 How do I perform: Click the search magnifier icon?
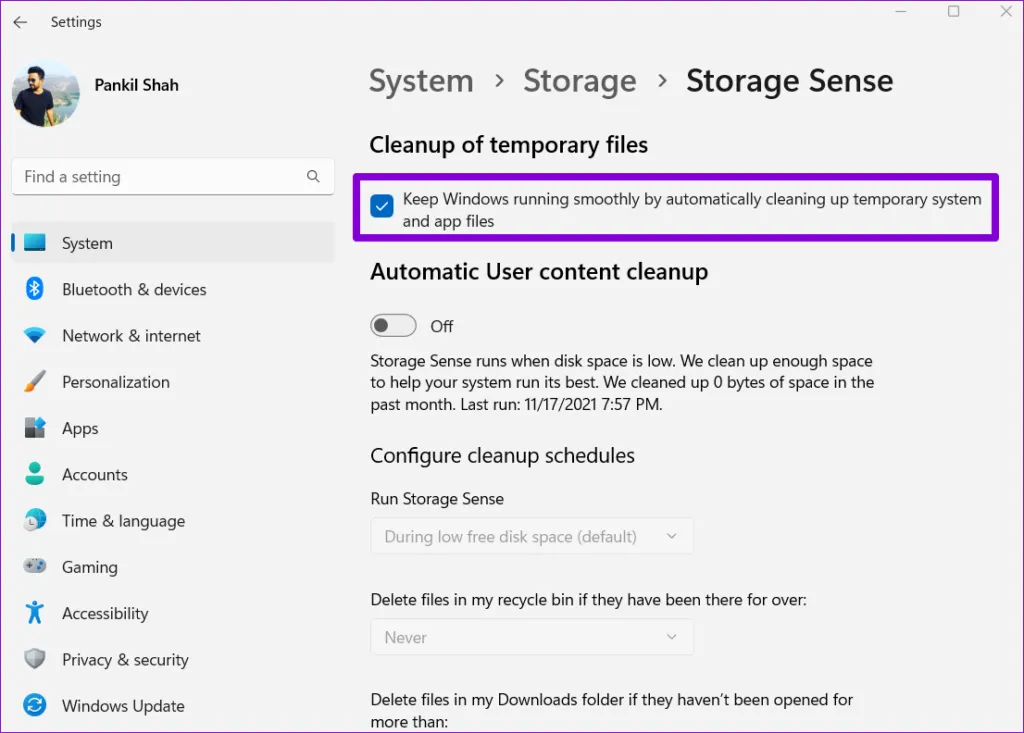click(x=314, y=177)
